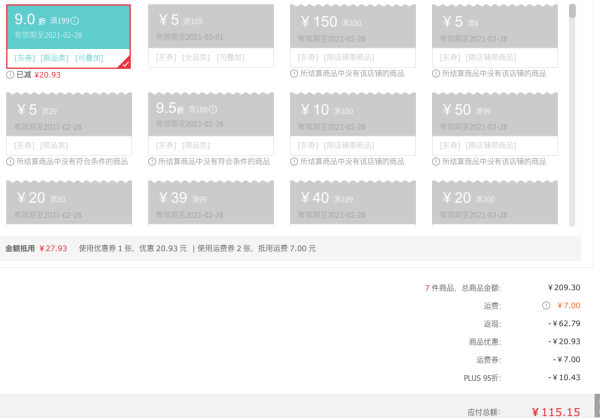Click the [可叠加] tag on the 9.0折 coupon

click(89, 58)
